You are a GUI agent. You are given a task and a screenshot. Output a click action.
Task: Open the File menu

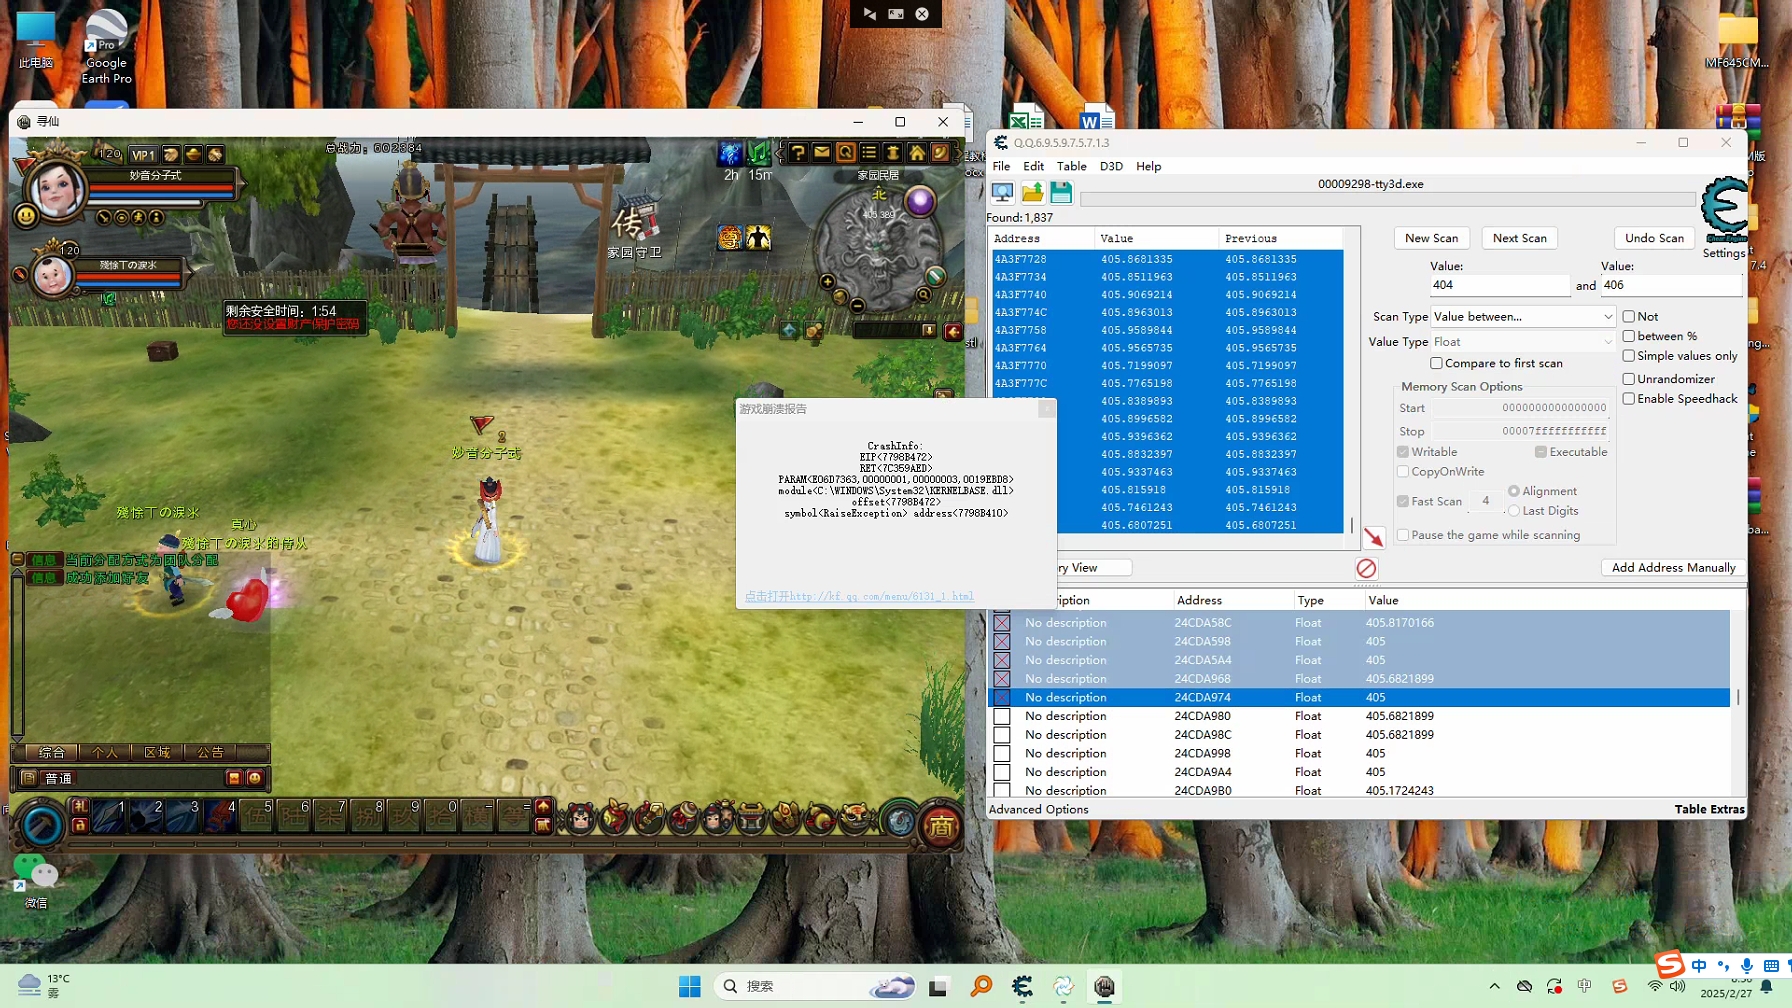point(1001,166)
